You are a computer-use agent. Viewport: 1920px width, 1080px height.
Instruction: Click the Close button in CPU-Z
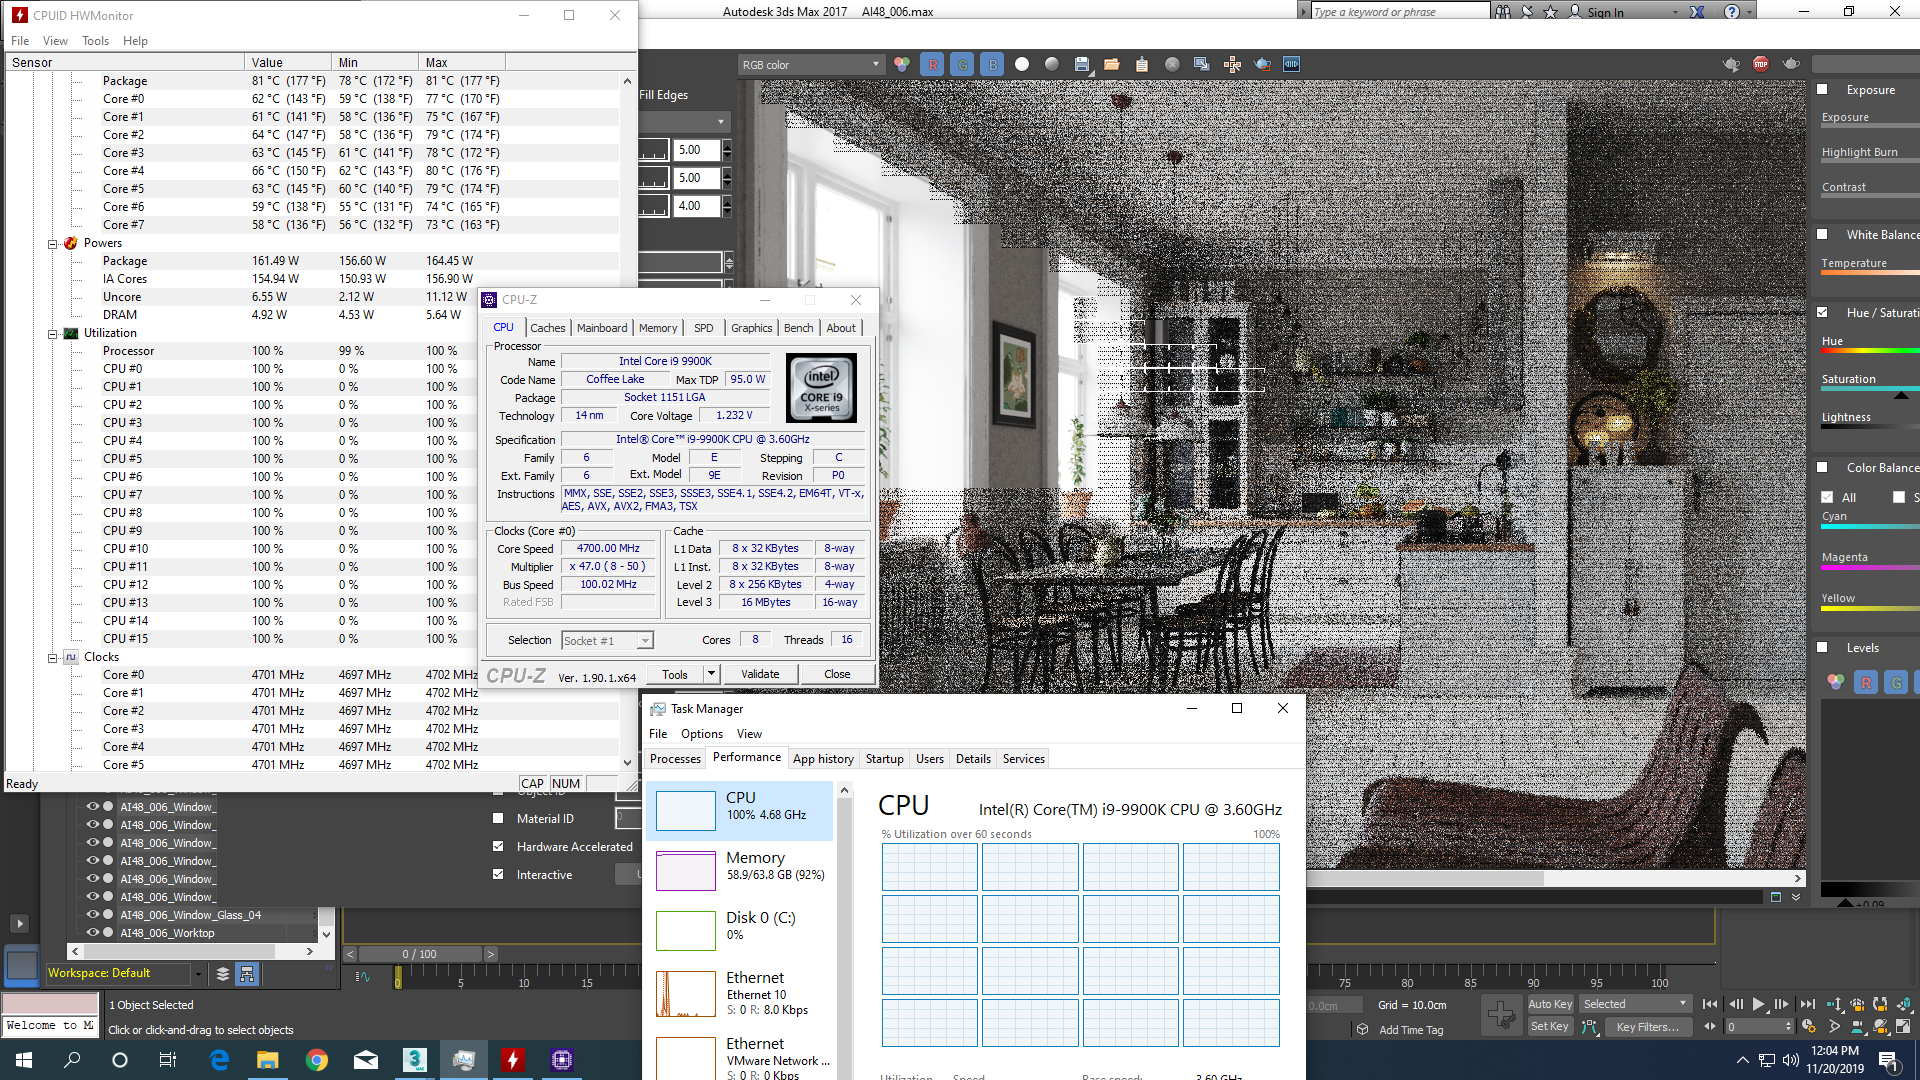[837, 674]
